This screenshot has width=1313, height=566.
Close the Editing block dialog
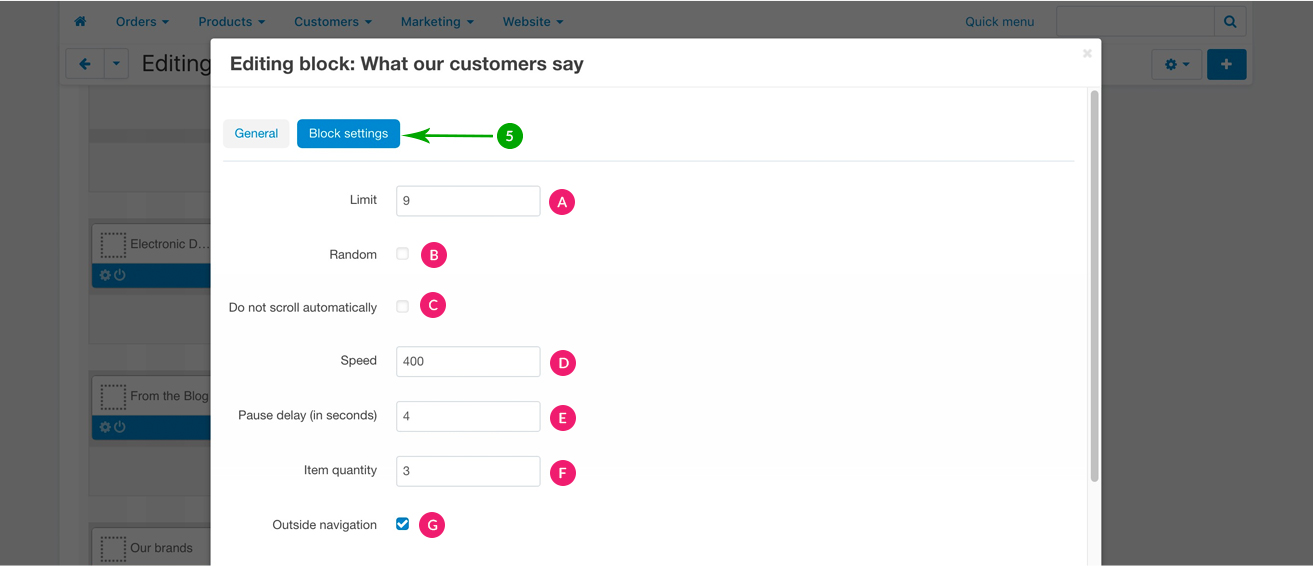pos(1087,54)
